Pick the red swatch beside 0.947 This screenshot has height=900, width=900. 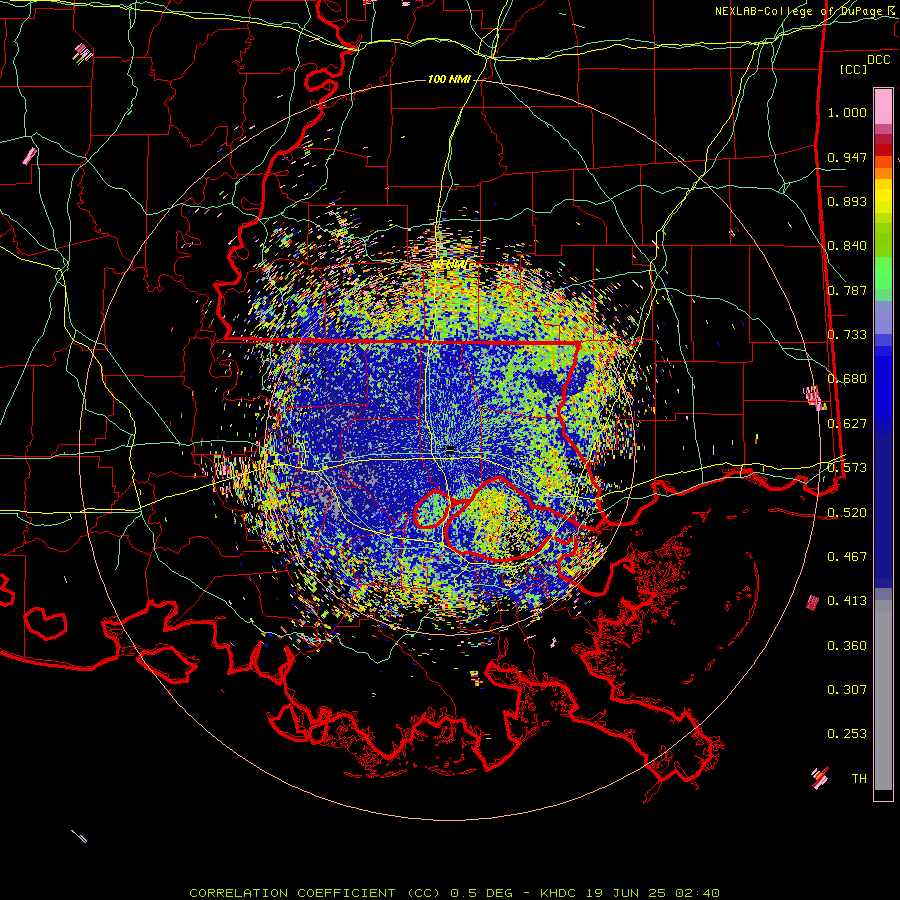click(x=883, y=149)
